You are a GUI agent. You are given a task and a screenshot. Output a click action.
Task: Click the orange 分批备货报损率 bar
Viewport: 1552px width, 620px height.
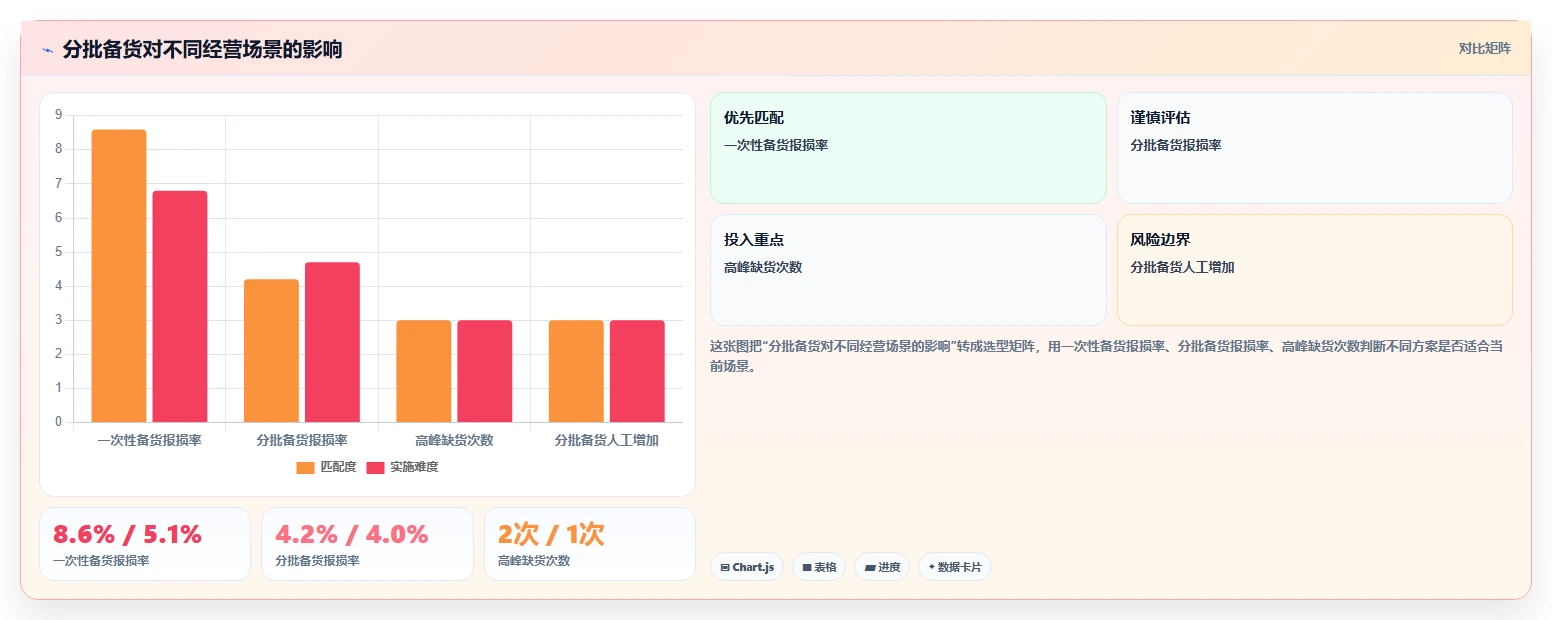coord(271,350)
